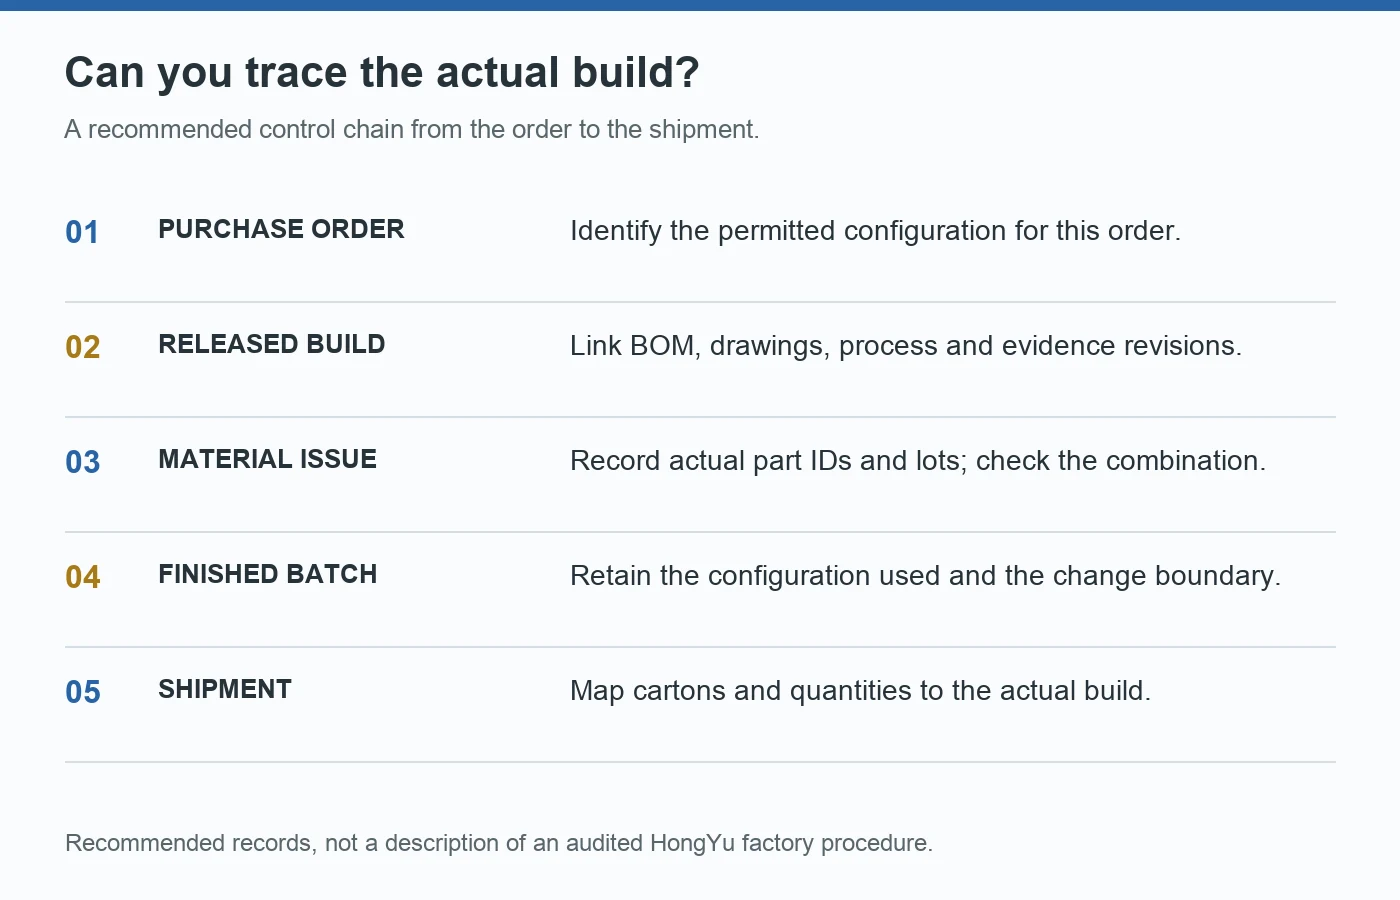Select the FINISHED BATCH heading
This screenshot has width=1400, height=900.
click(268, 574)
